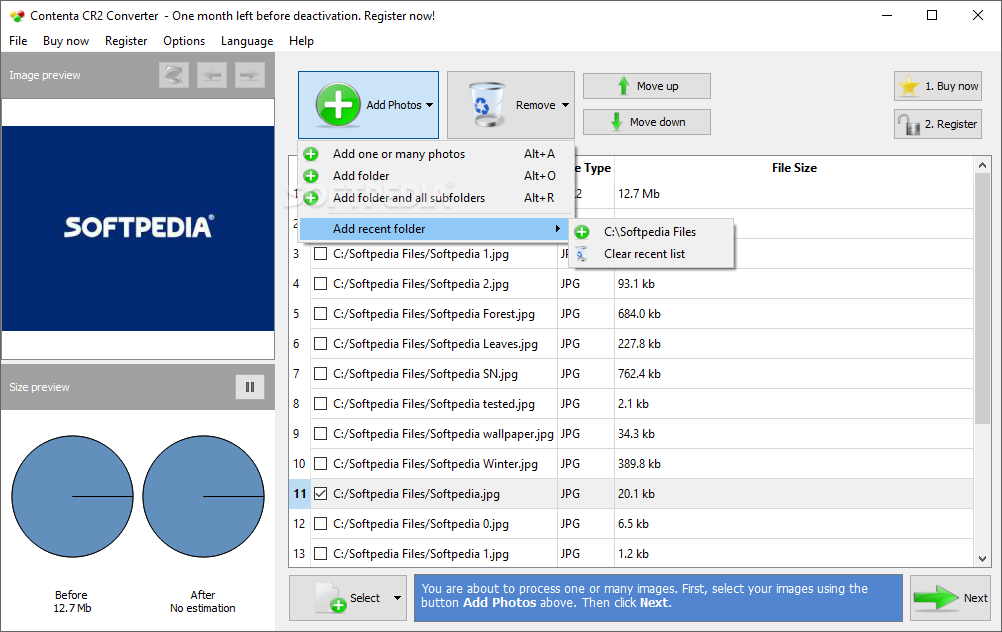The image size is (1002, 632).
Task: Show next image with right arrow icon
Action: pos(249,75)
